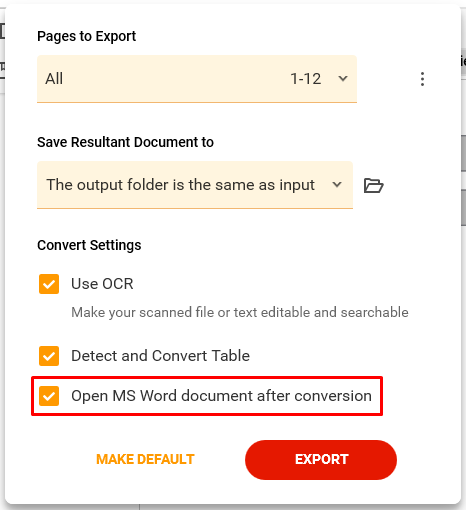
Task: Open the three-dot more options menu
Action: [x=422, y=79]
